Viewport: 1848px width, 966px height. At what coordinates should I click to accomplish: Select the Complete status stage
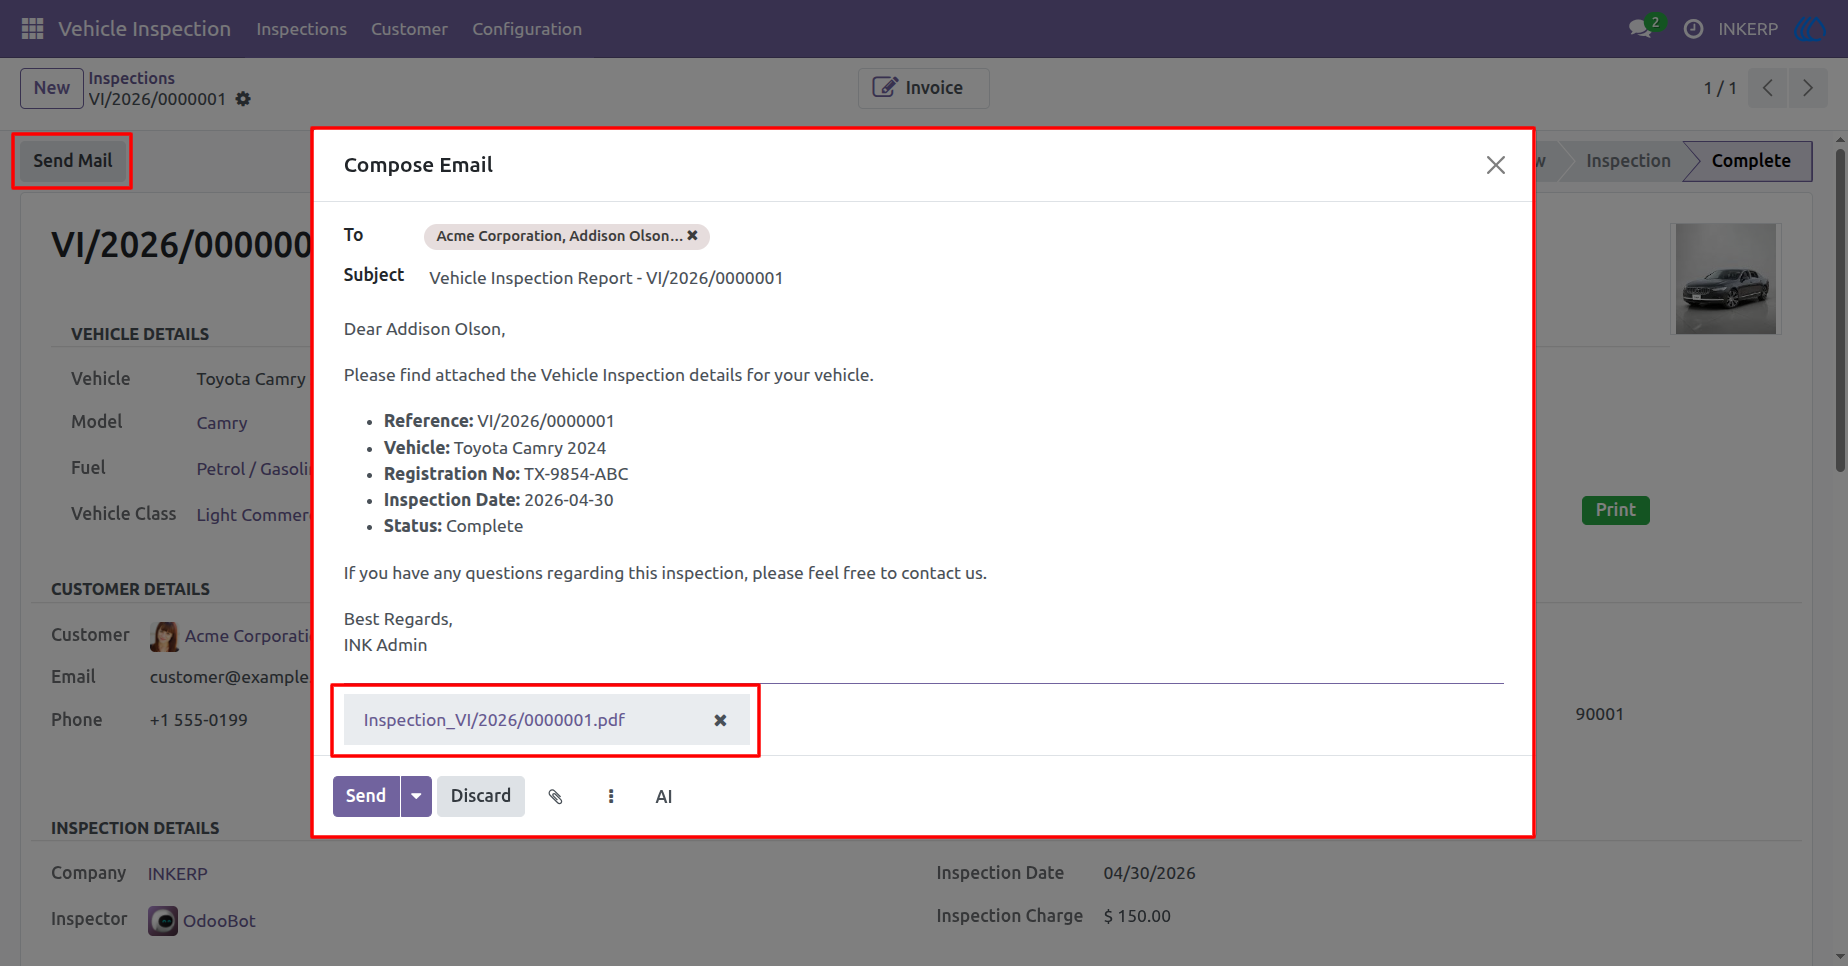click(1750, 161)
